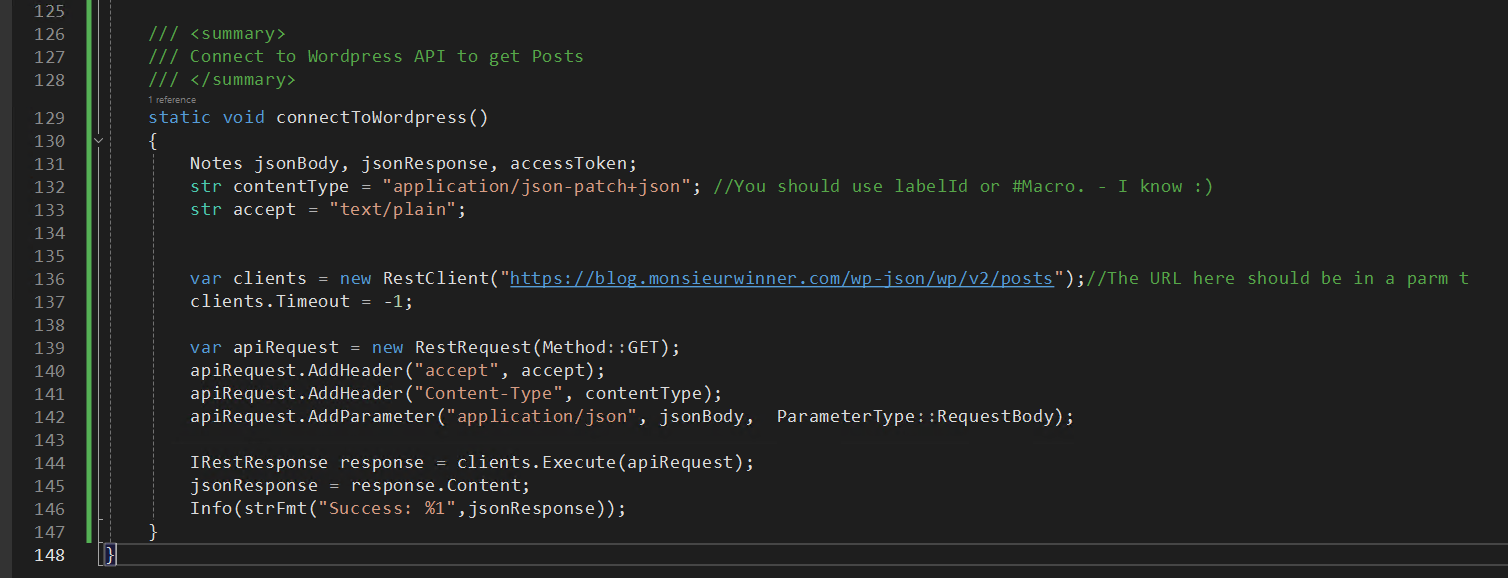Open the 1 reference CodeLens link
1508x578 pixels.
click(x=172, y=99)
